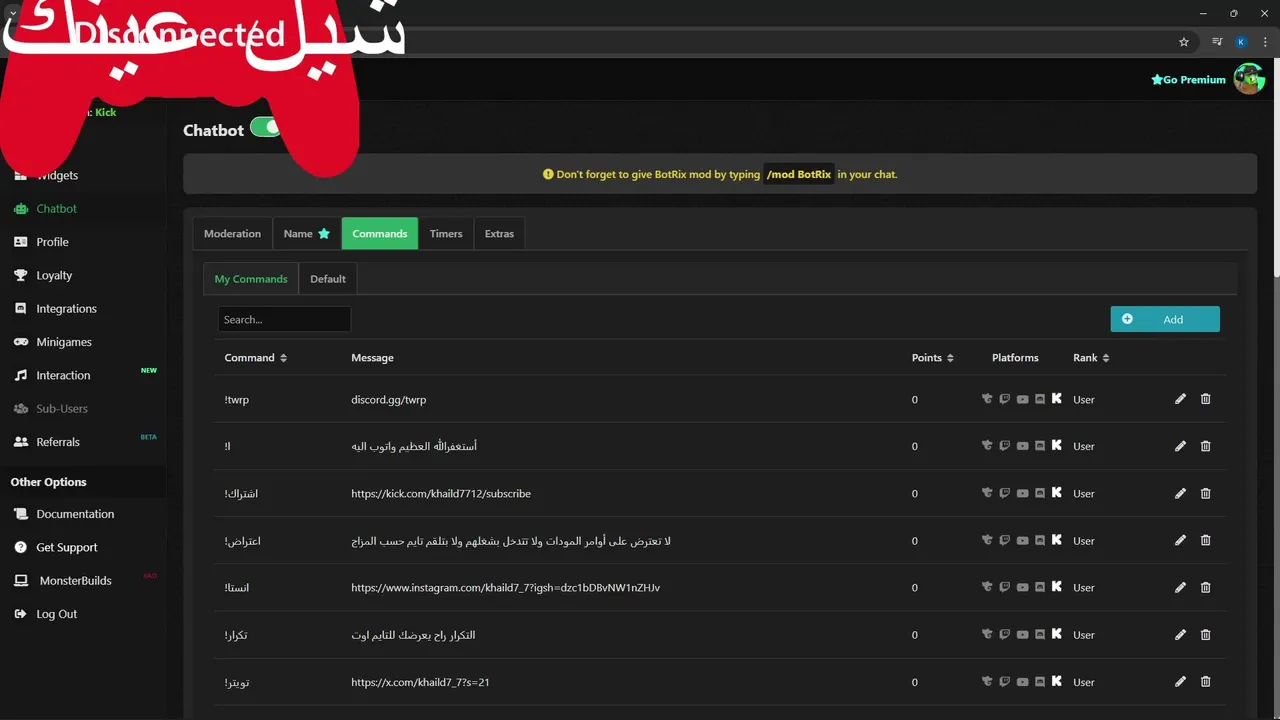Click the Twitch icon in kick.com subscribe row

click(x=1005, y=493)
